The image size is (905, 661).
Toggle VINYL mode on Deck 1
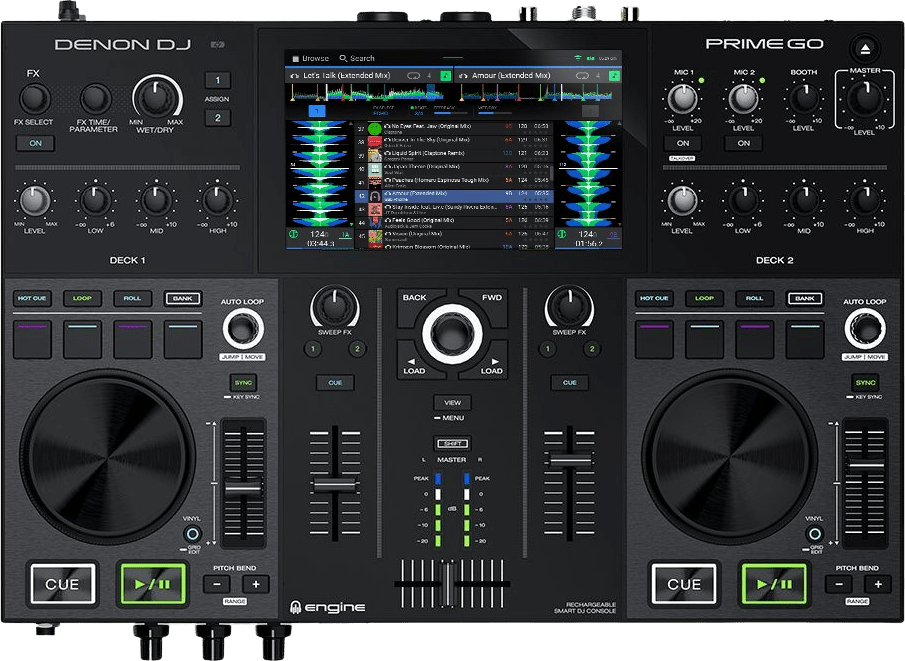193,534
